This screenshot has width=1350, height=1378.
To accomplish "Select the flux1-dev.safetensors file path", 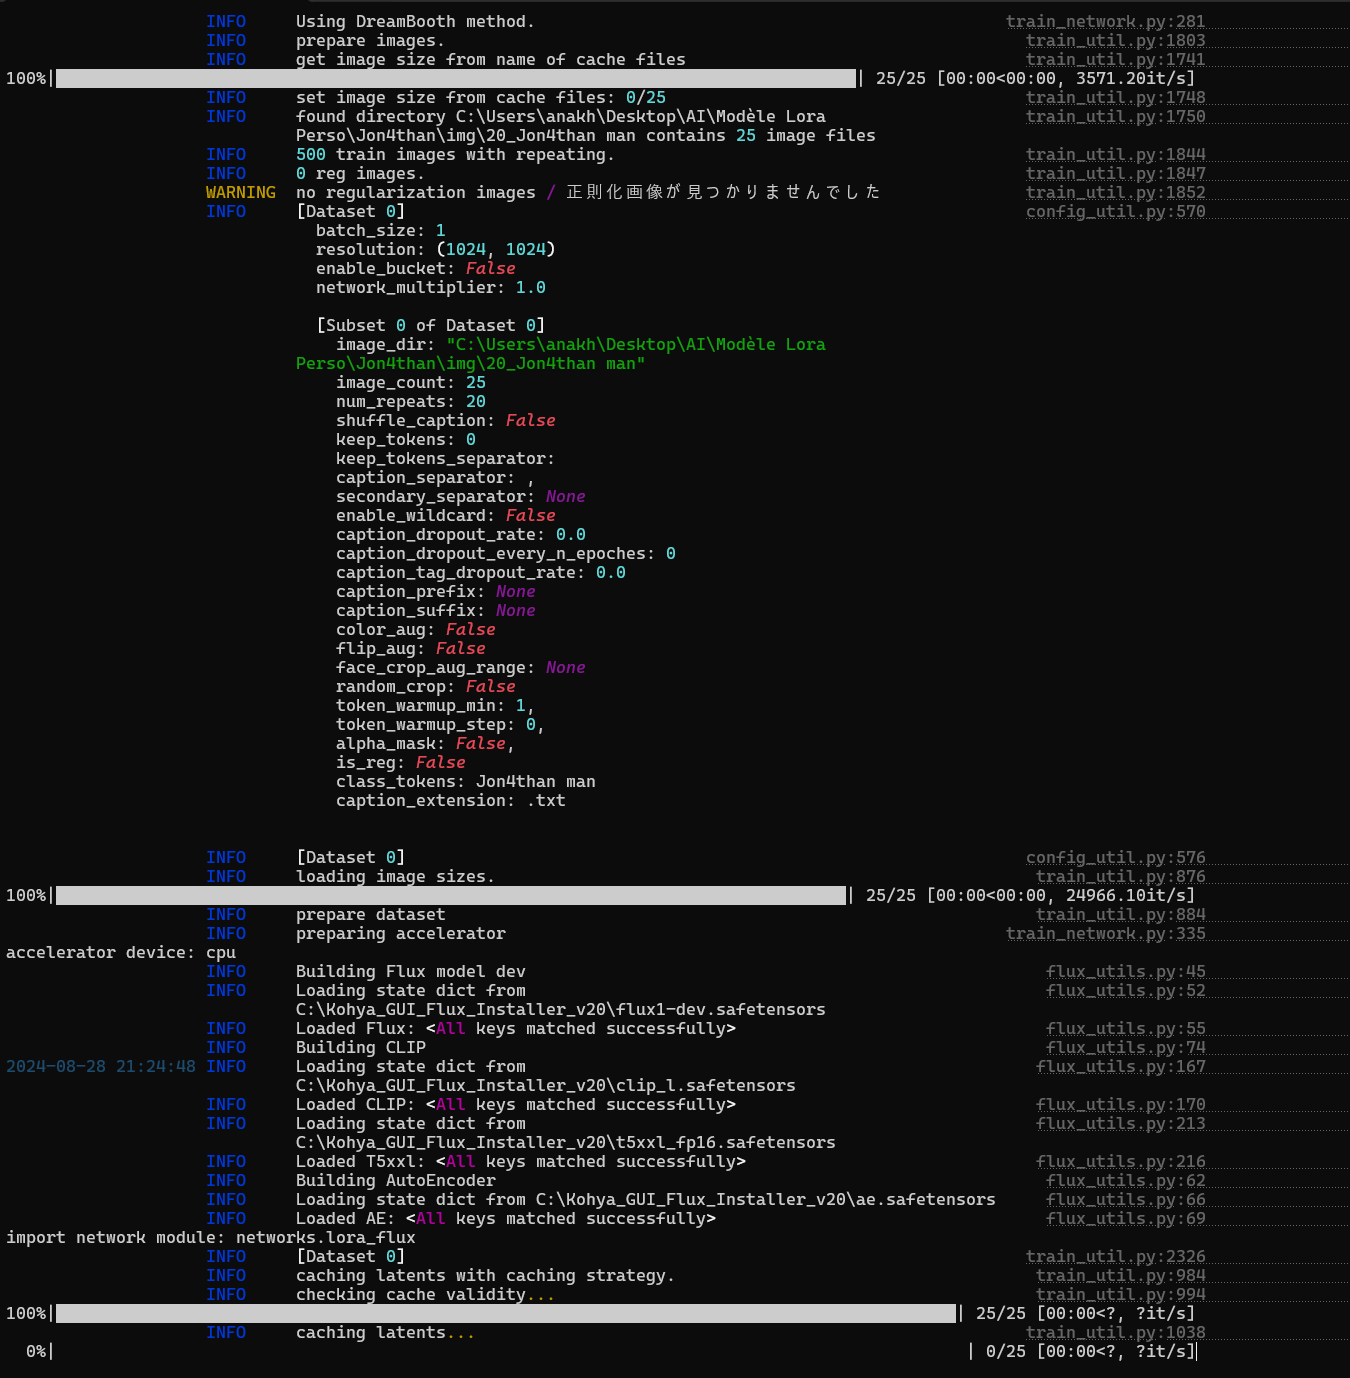I will (561, 1009).
